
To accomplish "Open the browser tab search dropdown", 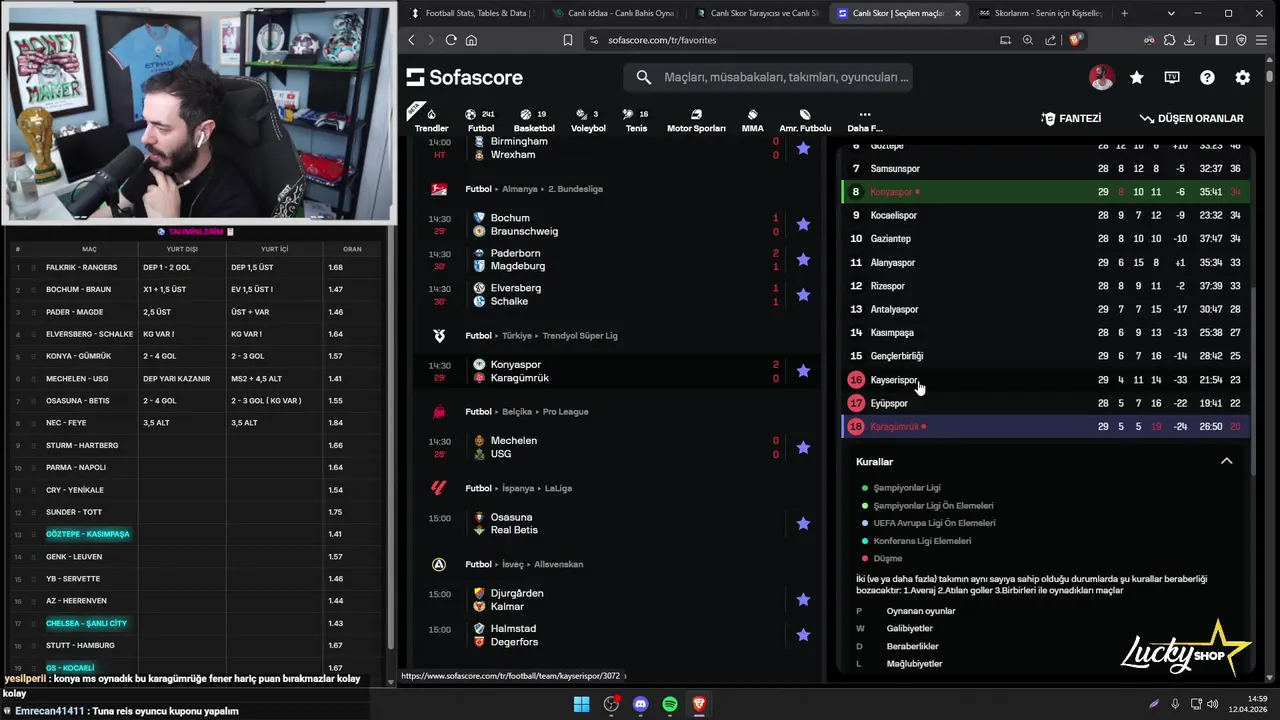I will (x=1171, y=13).
